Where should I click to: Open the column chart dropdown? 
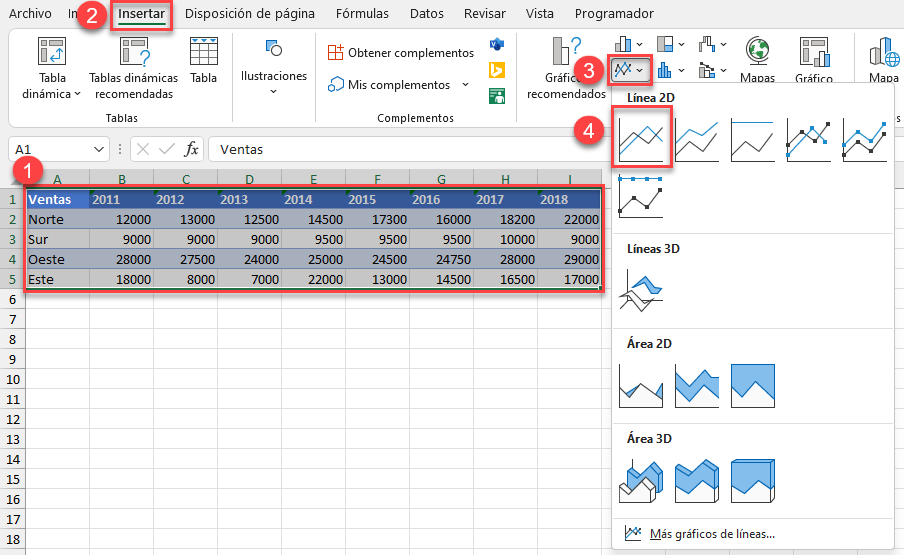[629, 44]
